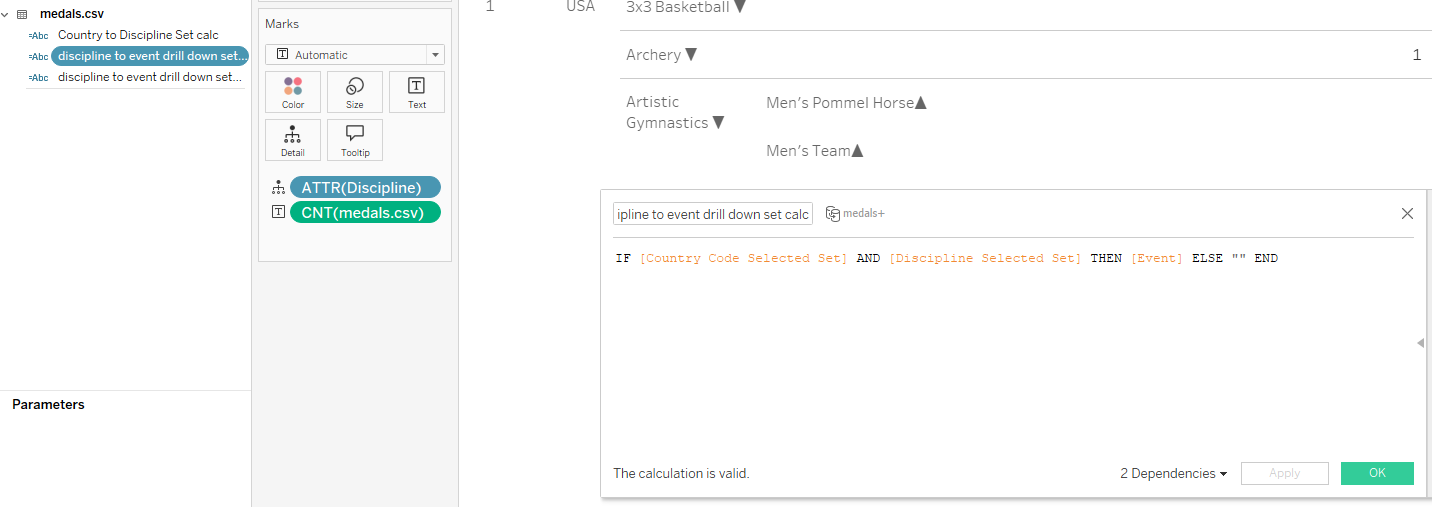Open the Detail marks card
Image resolution: width=1432 pixels, height=507 pixels.
(293, 140)
